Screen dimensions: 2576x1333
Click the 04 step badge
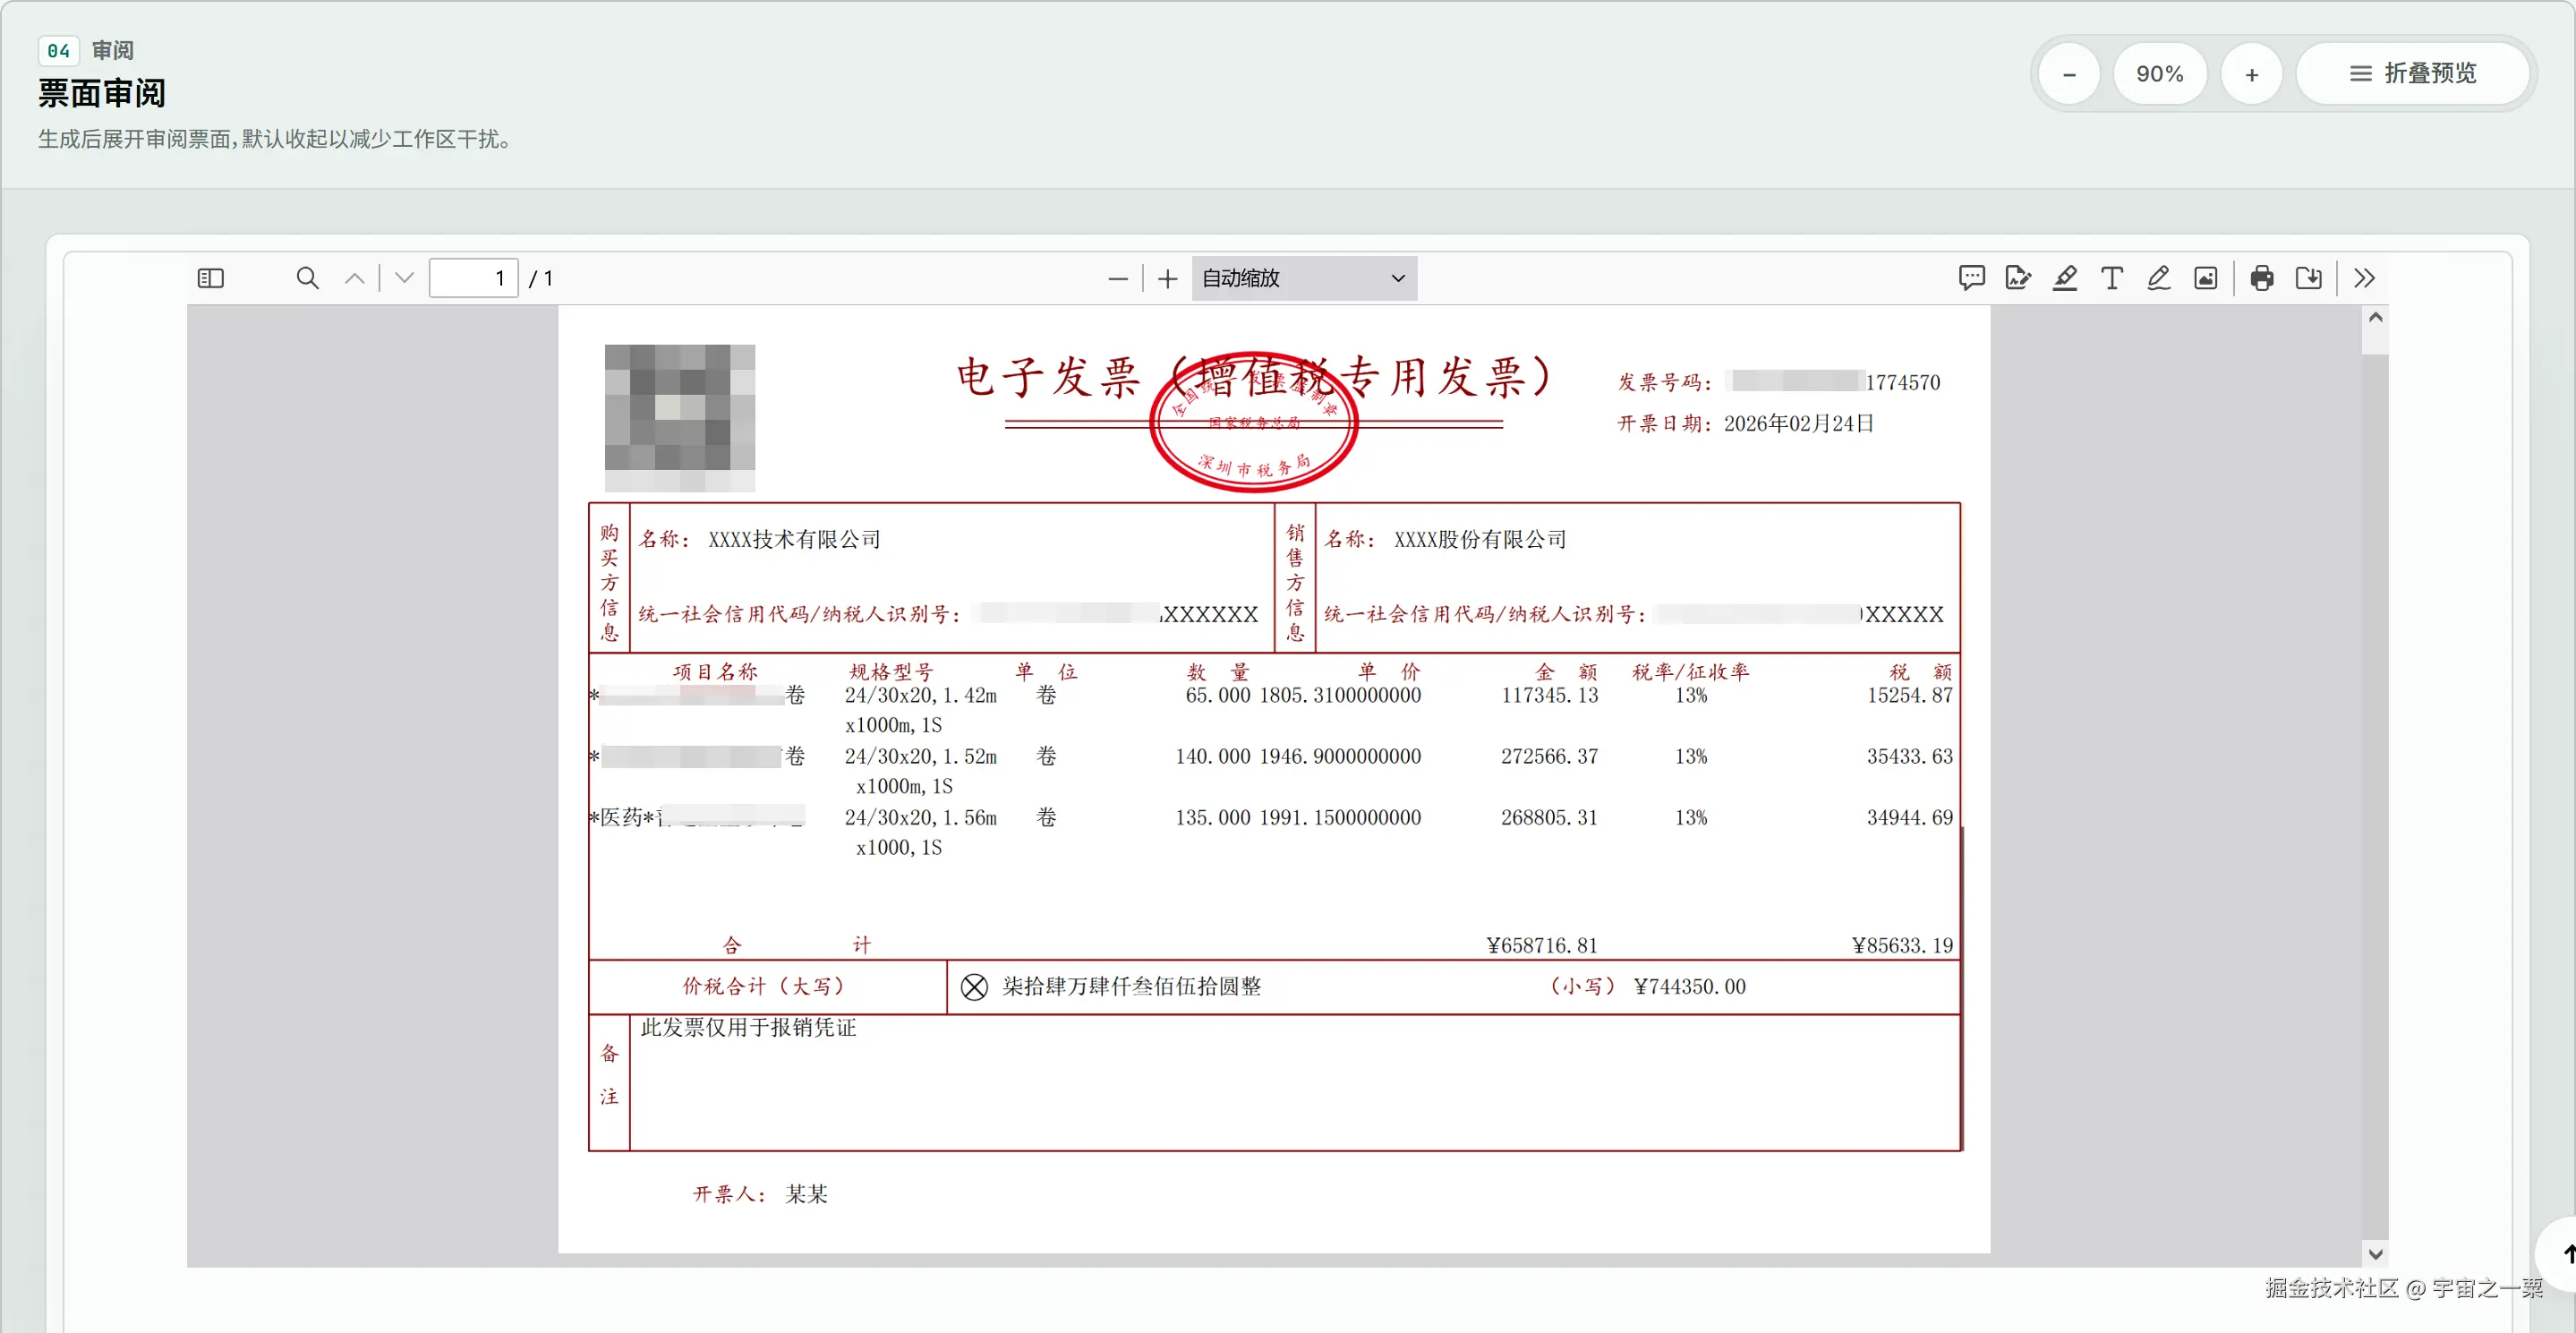58,50
